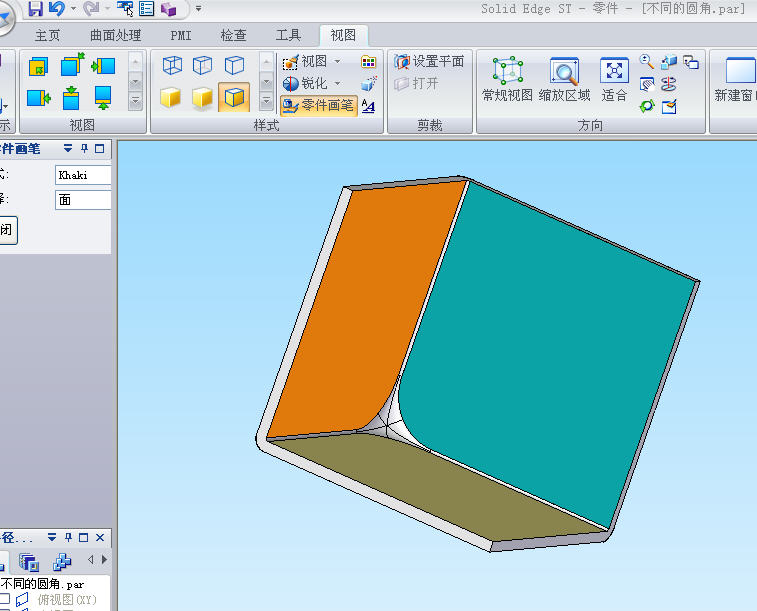Click the cube effects icon beside 锐化
The image size is (757, 611).
pos(368,83)
